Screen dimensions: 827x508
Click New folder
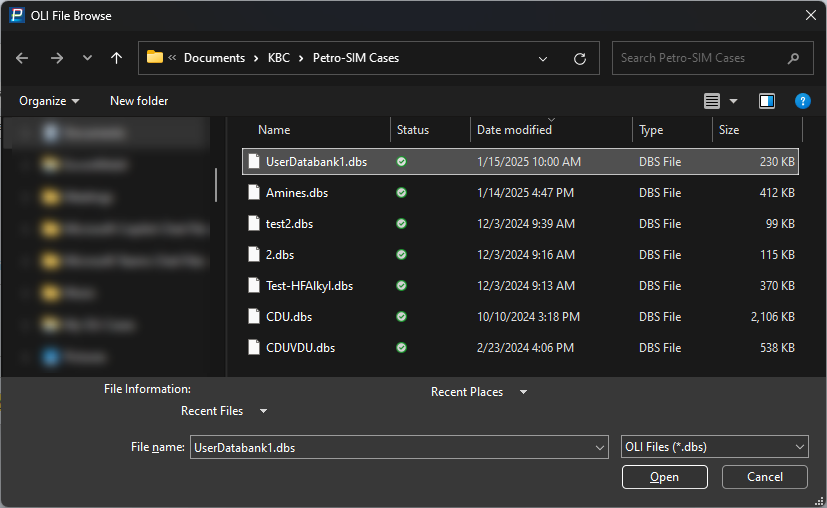pyautogui.click(x=139, y=101)
